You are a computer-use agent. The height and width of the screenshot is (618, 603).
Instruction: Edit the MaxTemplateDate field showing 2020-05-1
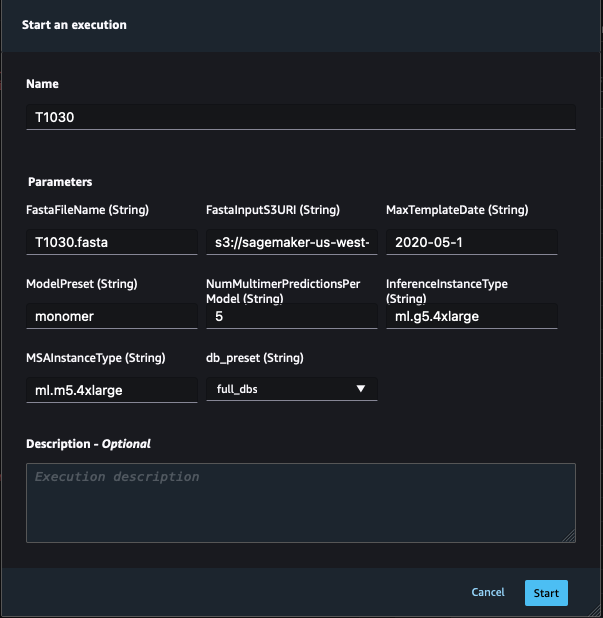pyautogui.click(x=472, y=242)
